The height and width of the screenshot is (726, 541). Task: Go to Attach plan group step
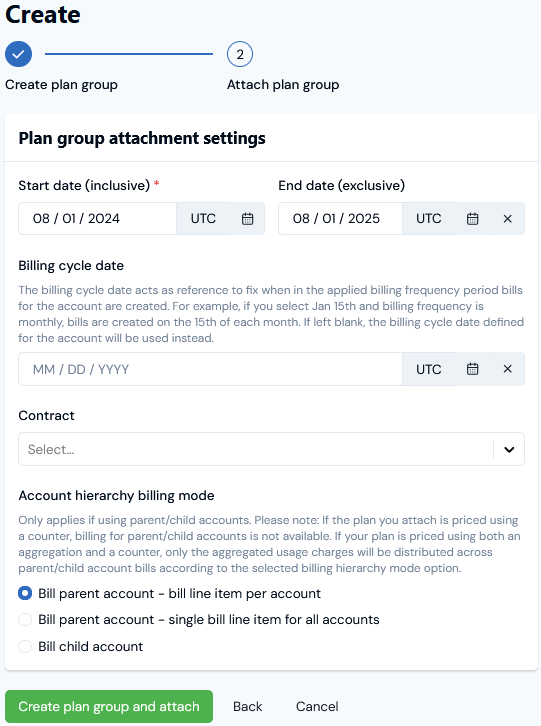[x=283, y=85]
